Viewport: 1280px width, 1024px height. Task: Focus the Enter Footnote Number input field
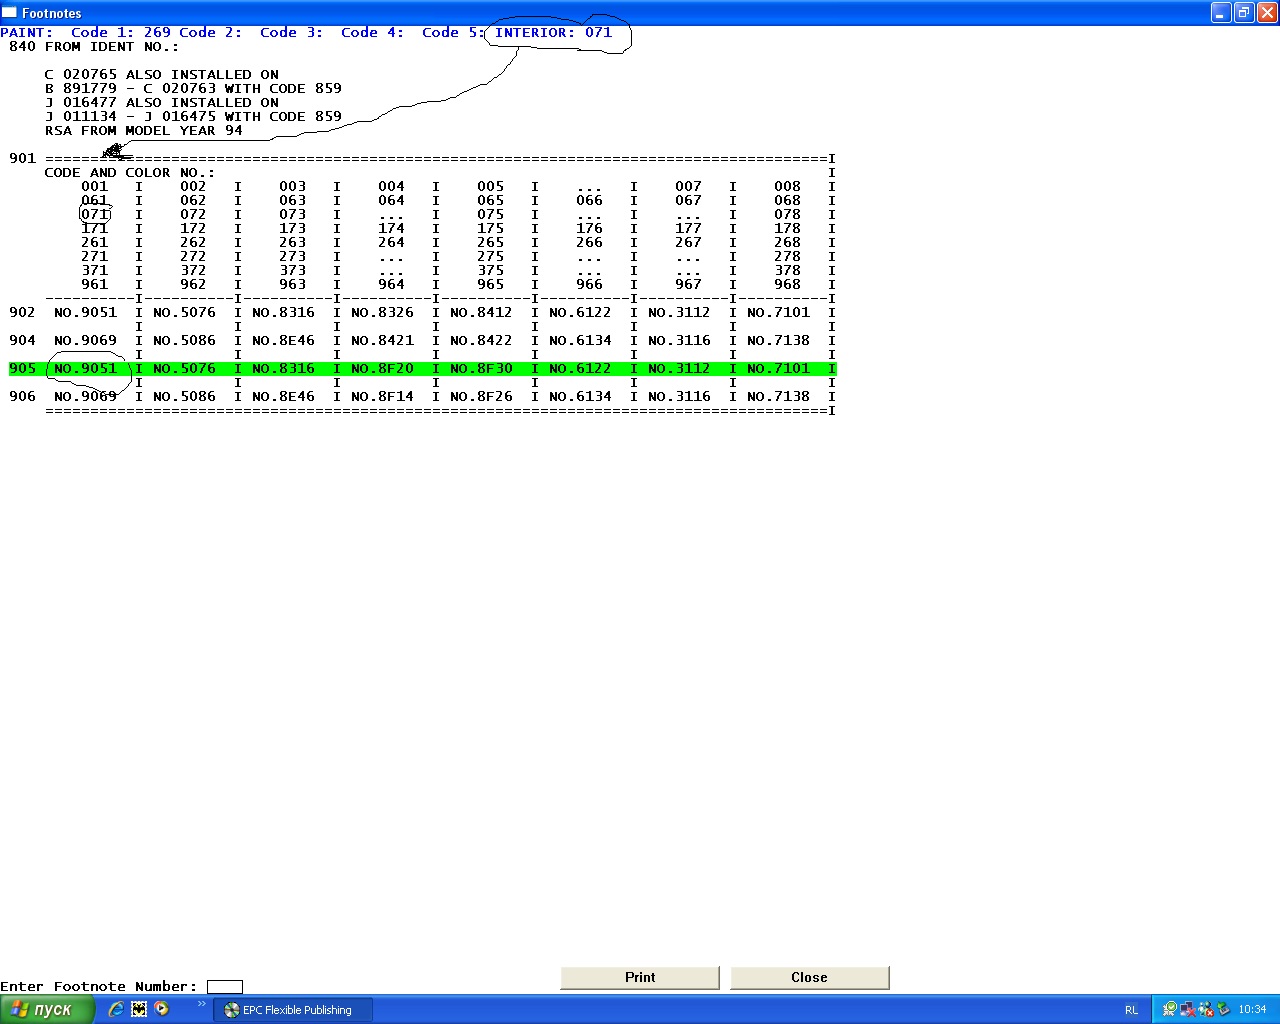tap(224, 987)
